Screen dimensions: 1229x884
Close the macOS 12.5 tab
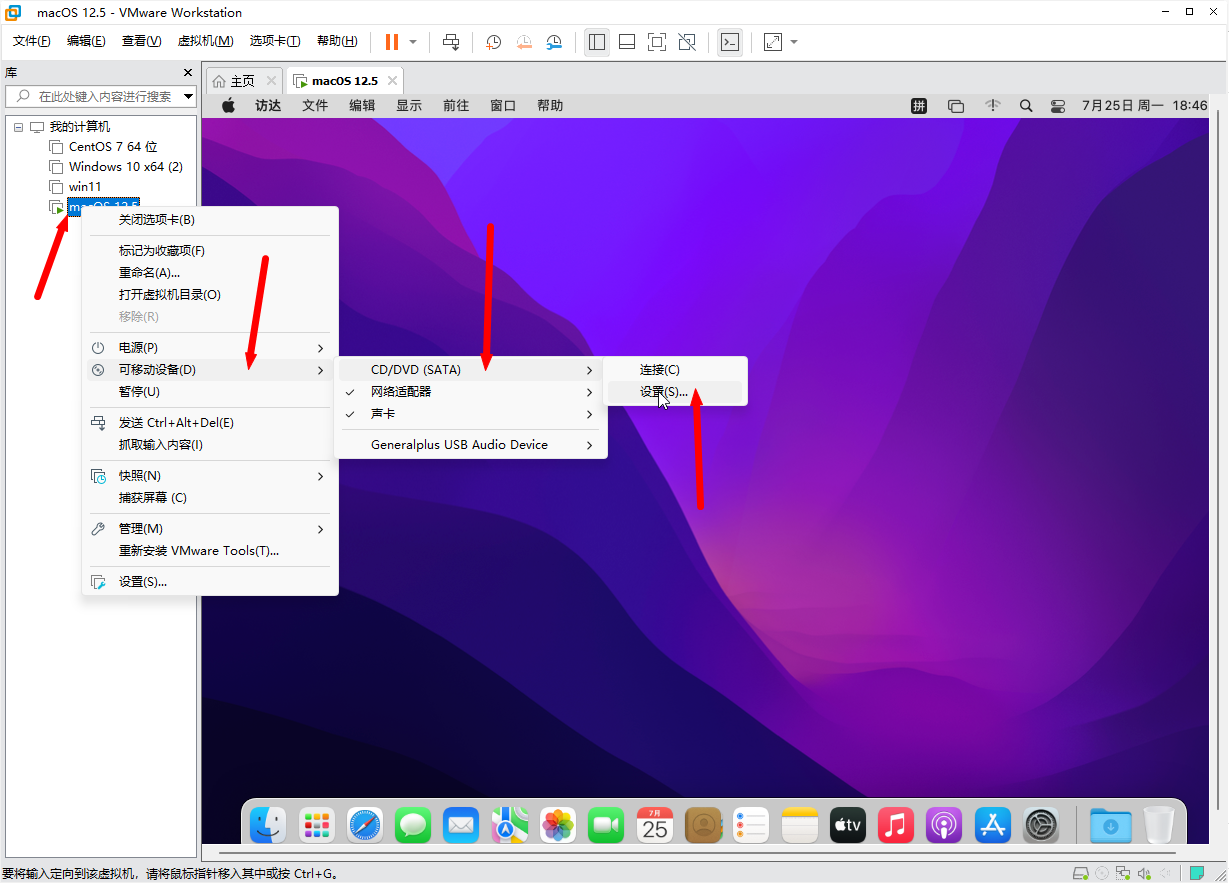pyautogui.click(x=393, y=81)
